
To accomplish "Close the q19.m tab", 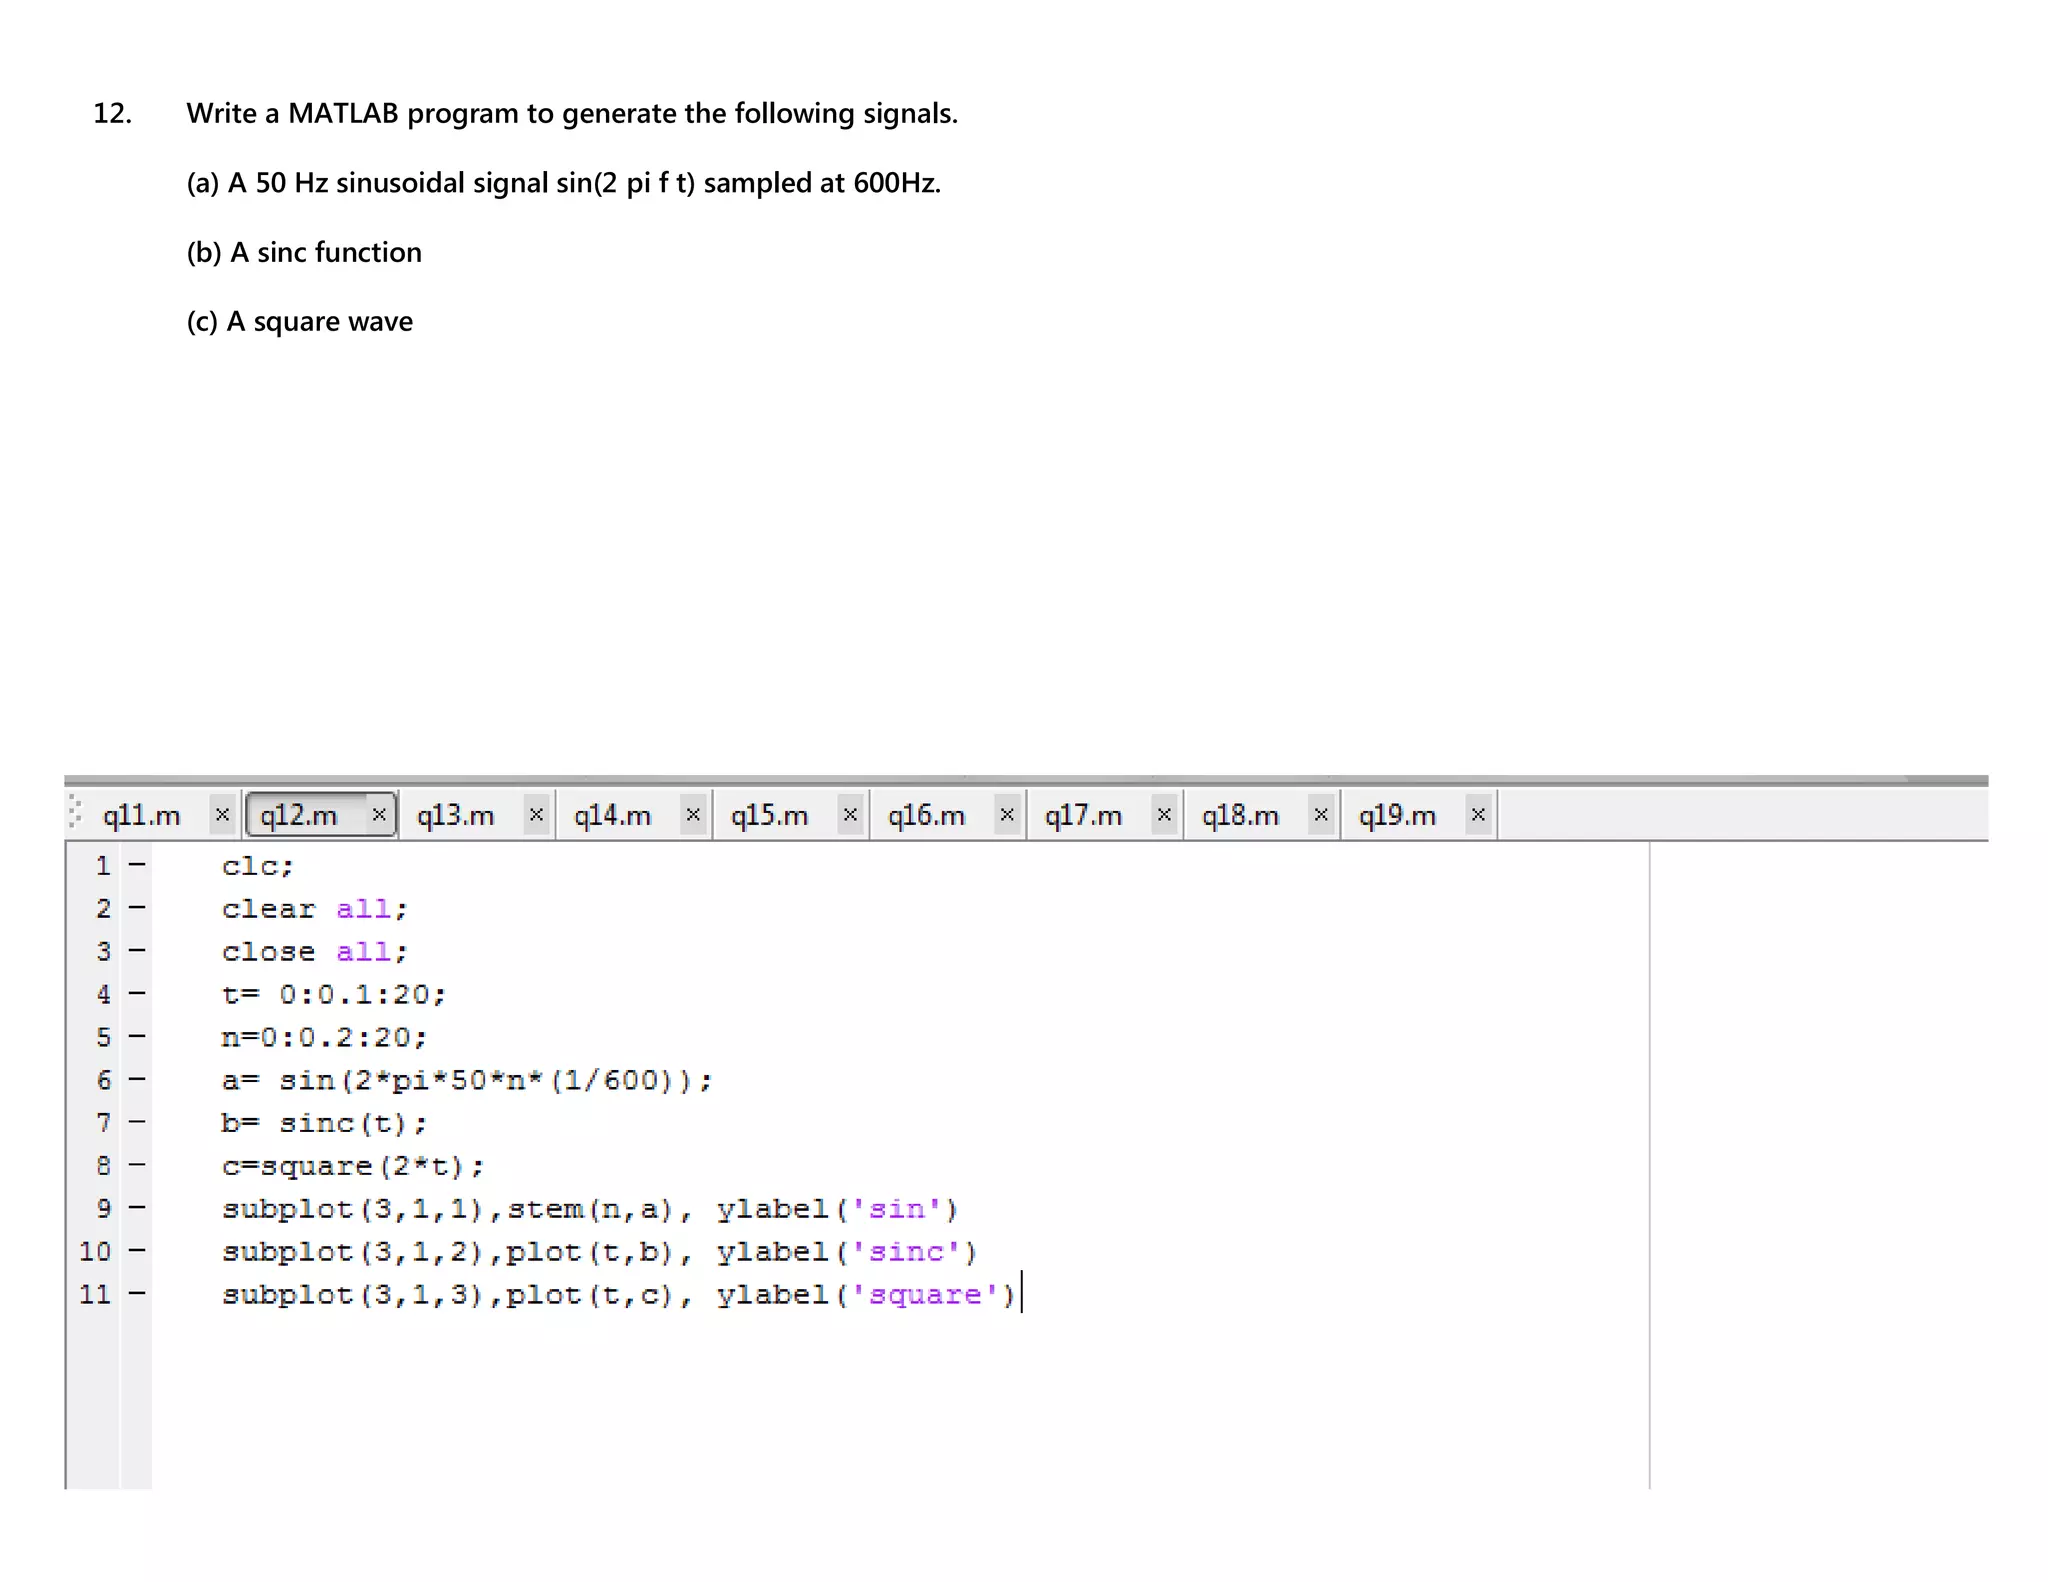I will [x=1478, y=815].
